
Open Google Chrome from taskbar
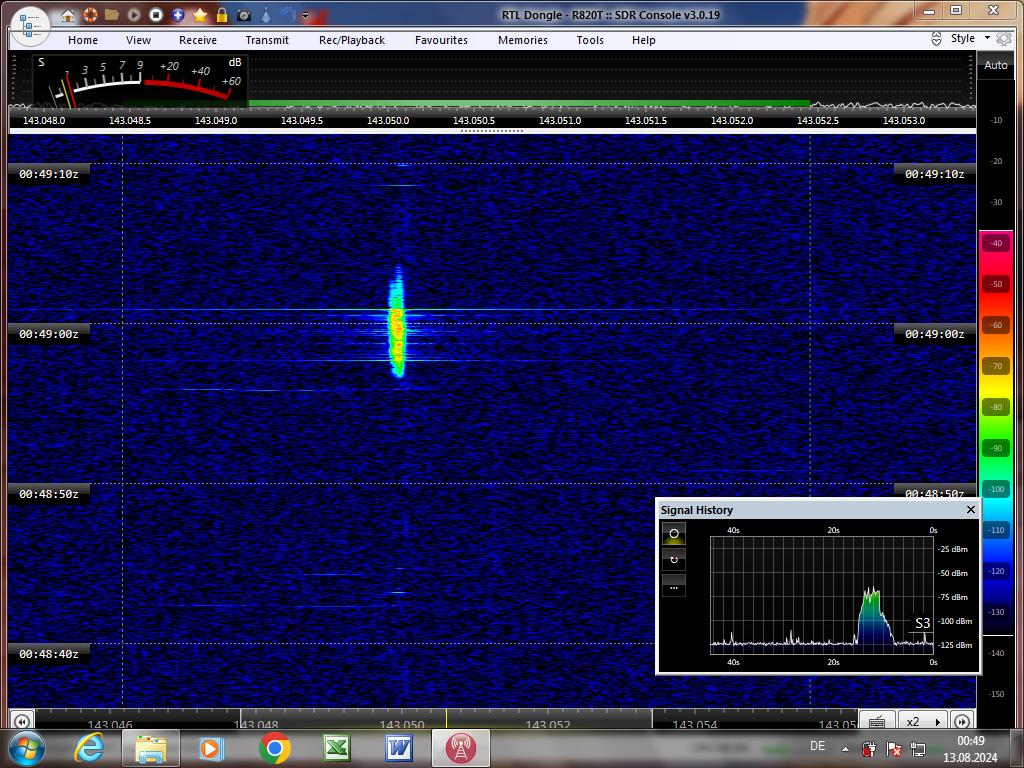(x=274, y=748)
